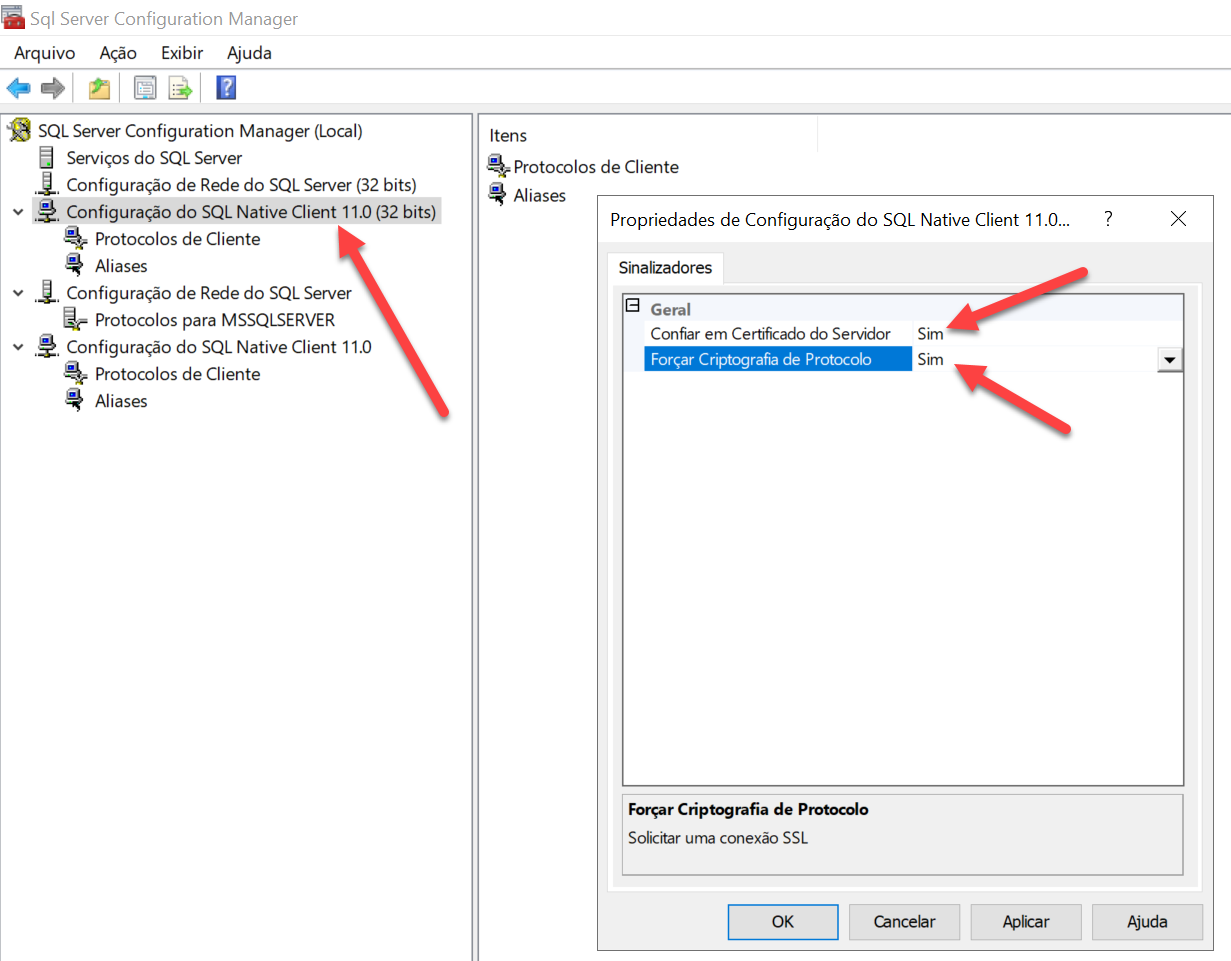Select the SQL Server Configuration Manager (Local) root node icon

click(x=20, y=130)
